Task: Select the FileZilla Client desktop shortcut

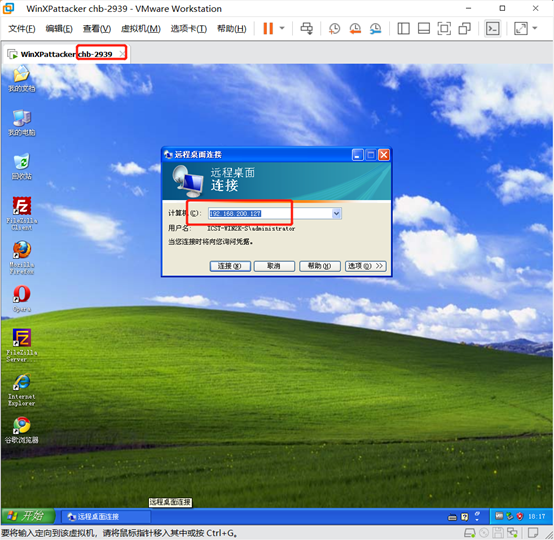Action: [22, 213]
